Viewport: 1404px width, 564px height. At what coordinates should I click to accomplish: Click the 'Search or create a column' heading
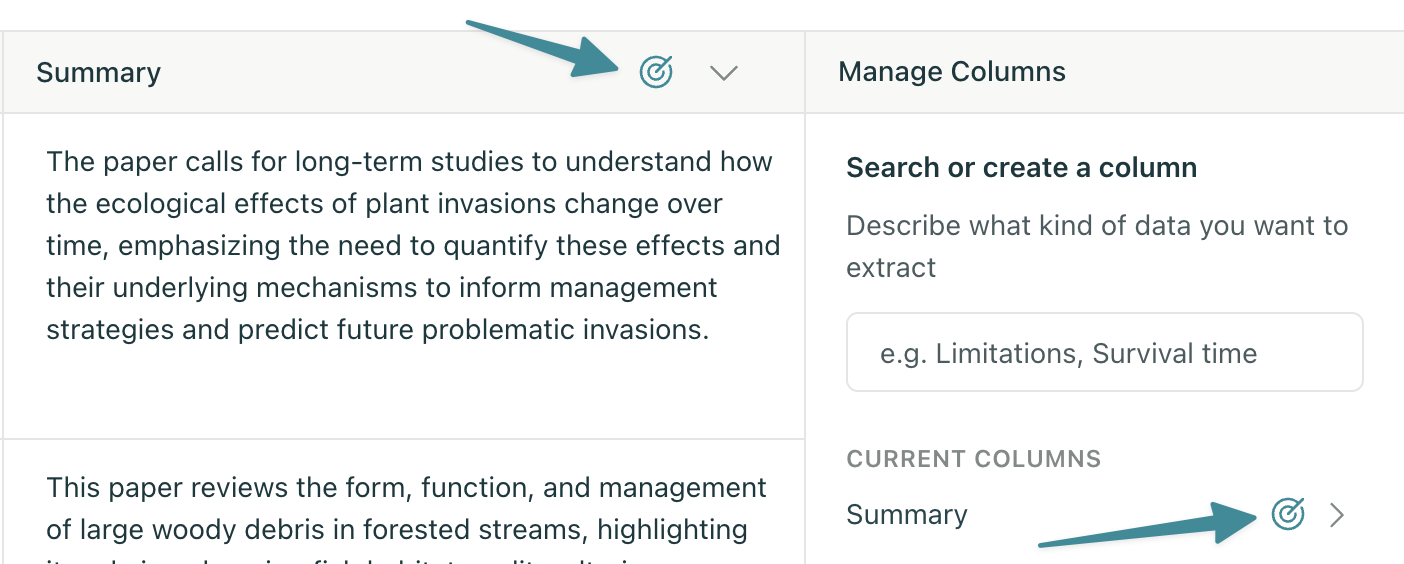[1021, 167]
